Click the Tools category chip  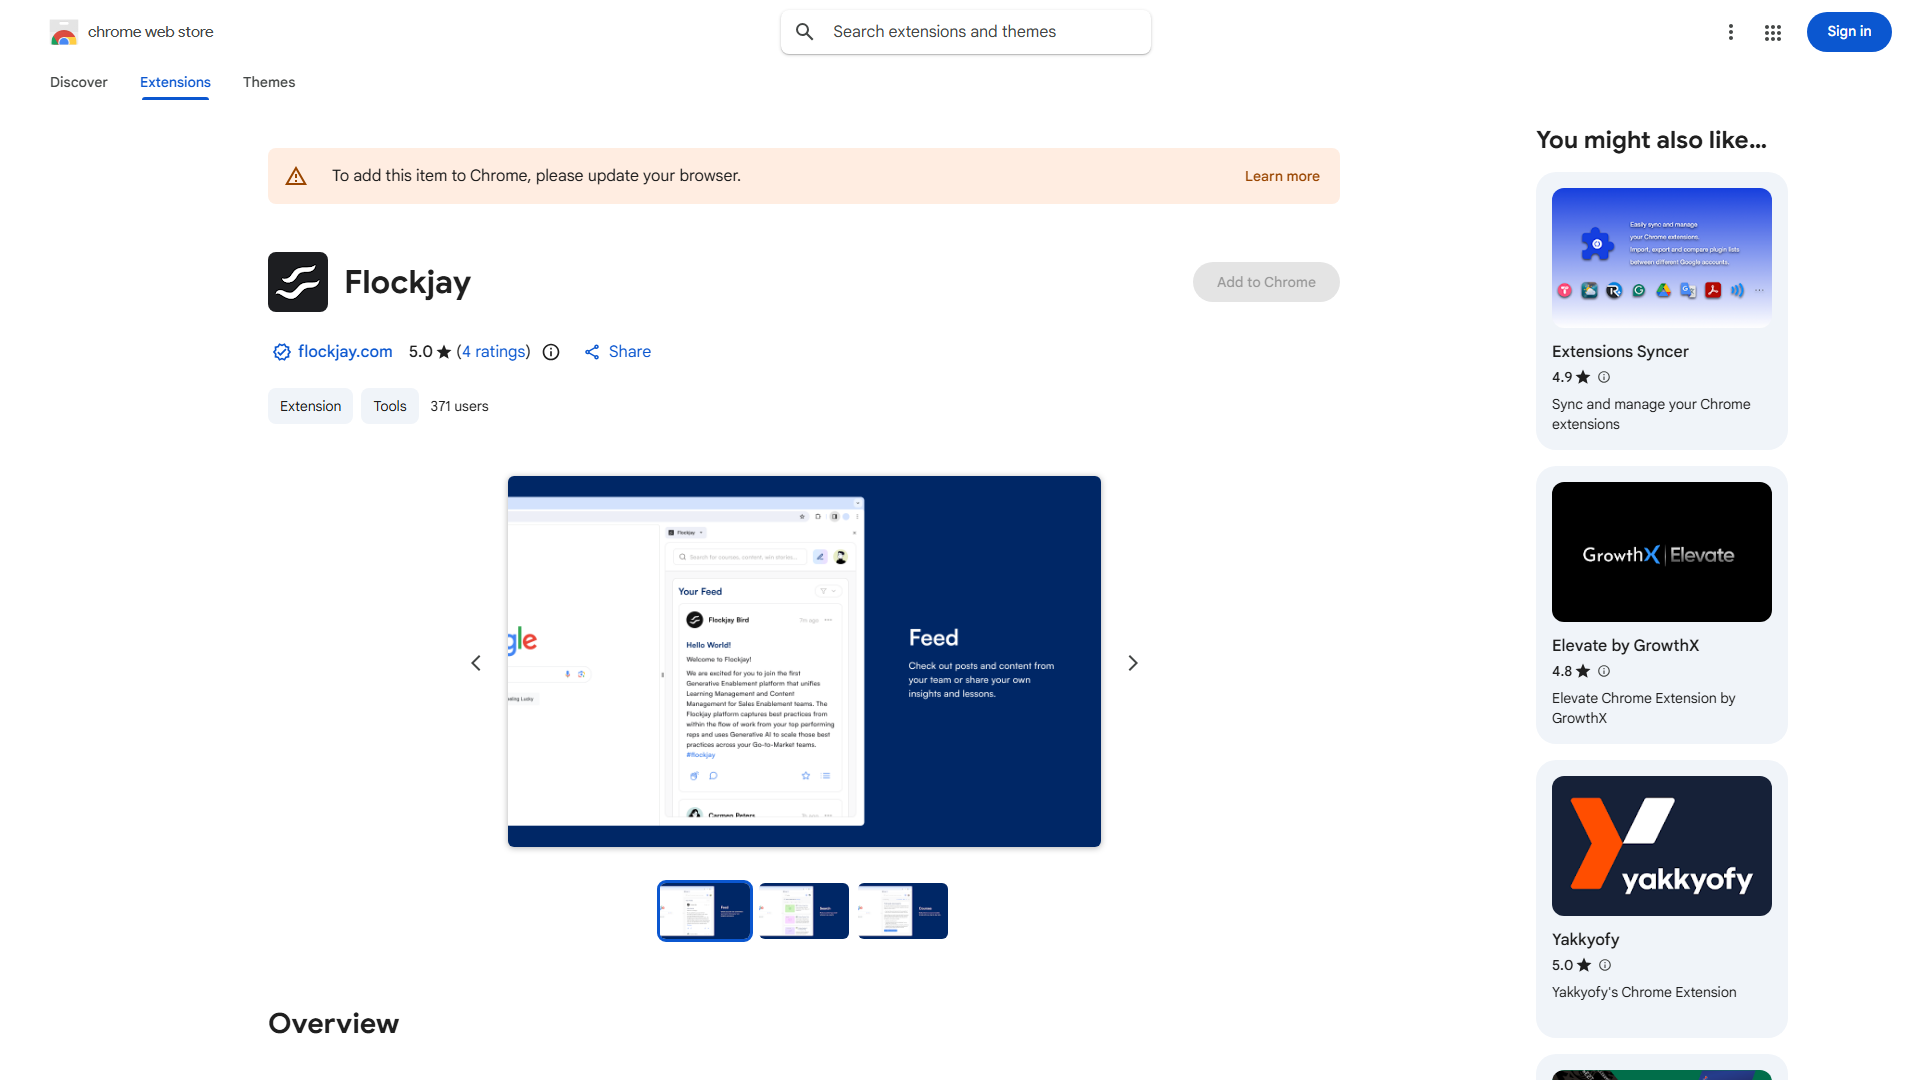pyautogui.click(x=390, y=406)
